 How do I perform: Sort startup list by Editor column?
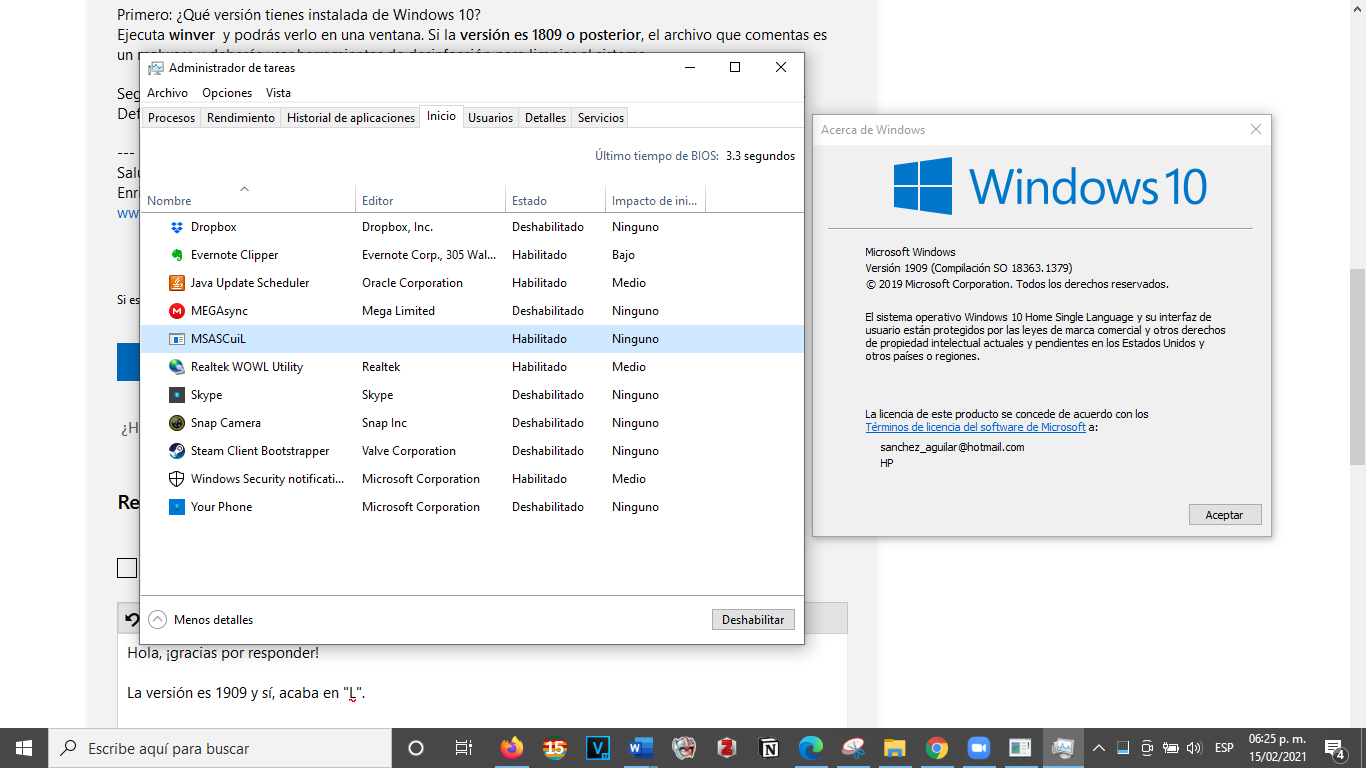431,200
